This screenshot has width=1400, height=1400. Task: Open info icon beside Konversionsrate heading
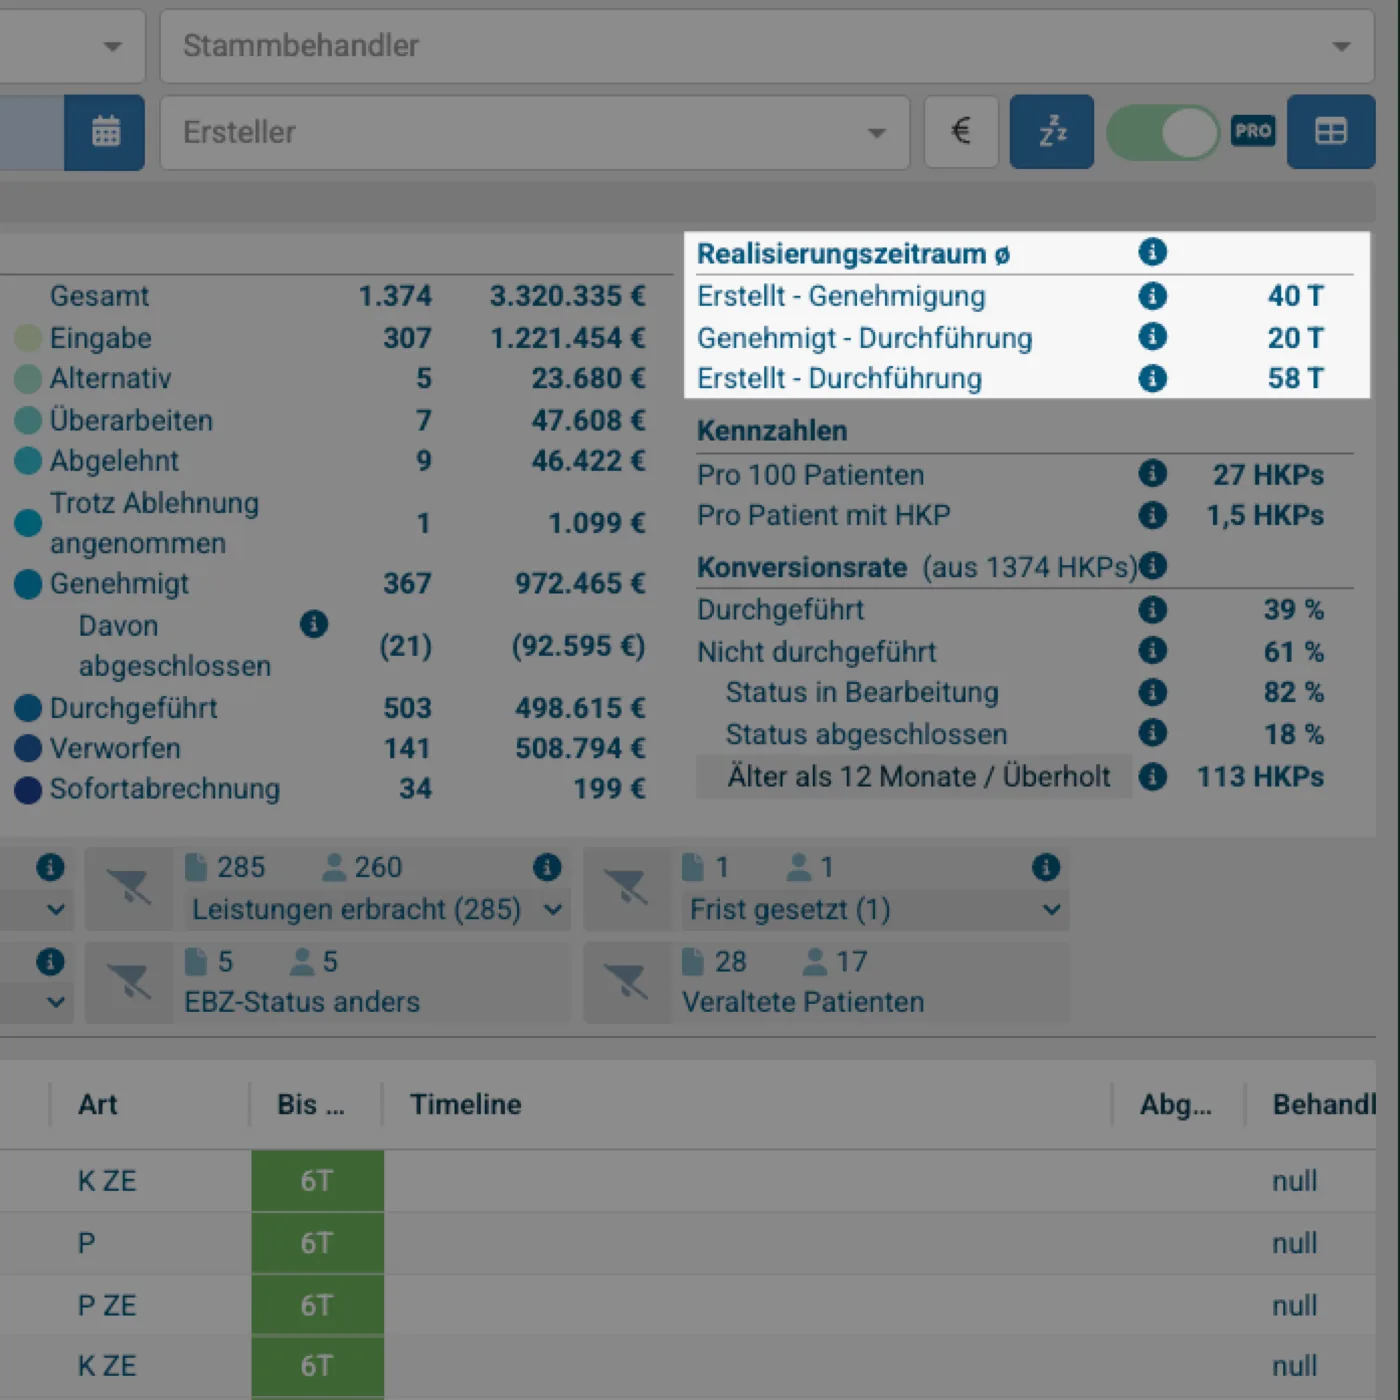1152,566
